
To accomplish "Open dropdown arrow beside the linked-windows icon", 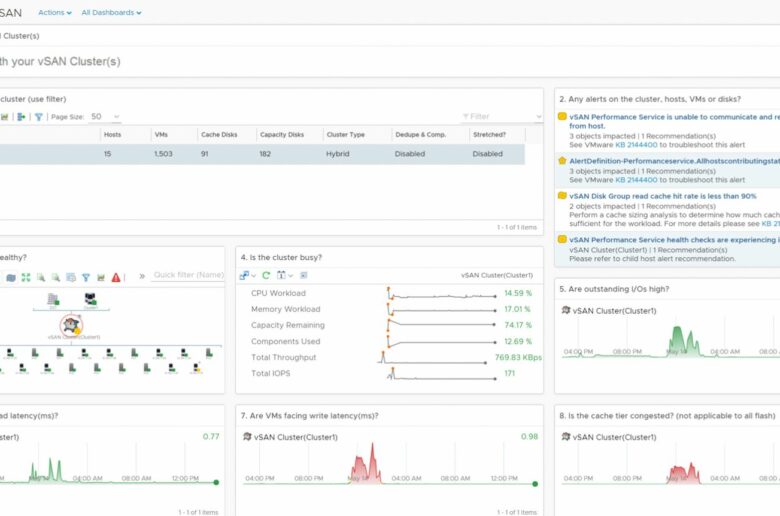I will (253, 276).
